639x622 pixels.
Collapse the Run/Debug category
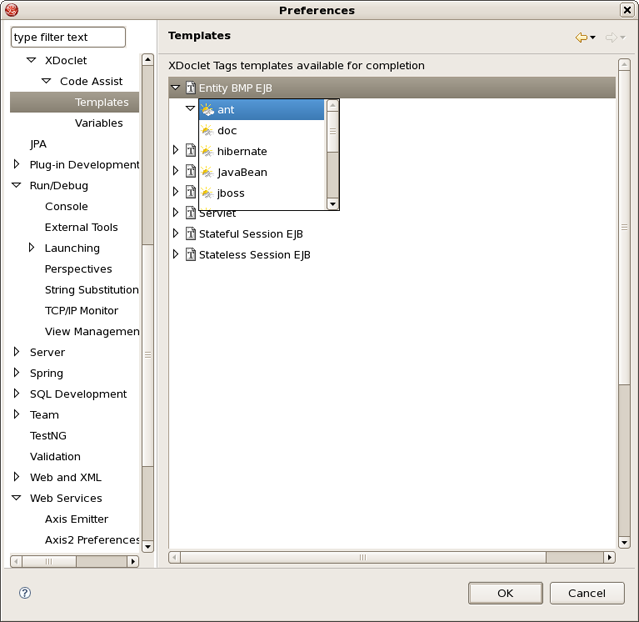(17, 186)
